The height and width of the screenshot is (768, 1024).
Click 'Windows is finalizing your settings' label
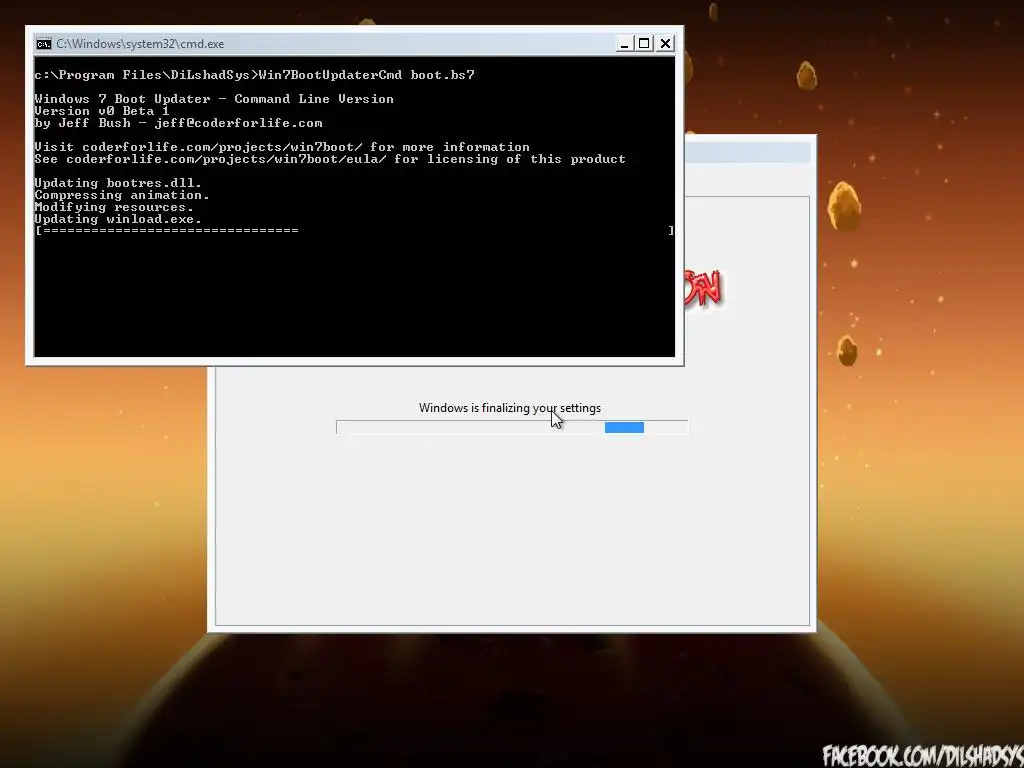pyautogui.click(x=510, y=408)
